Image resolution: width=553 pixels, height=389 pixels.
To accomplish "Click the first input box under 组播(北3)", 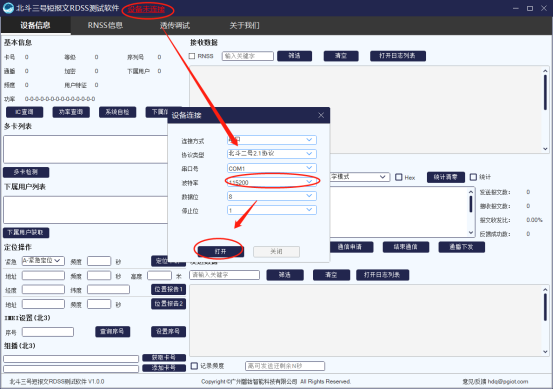I will [71, 359].
